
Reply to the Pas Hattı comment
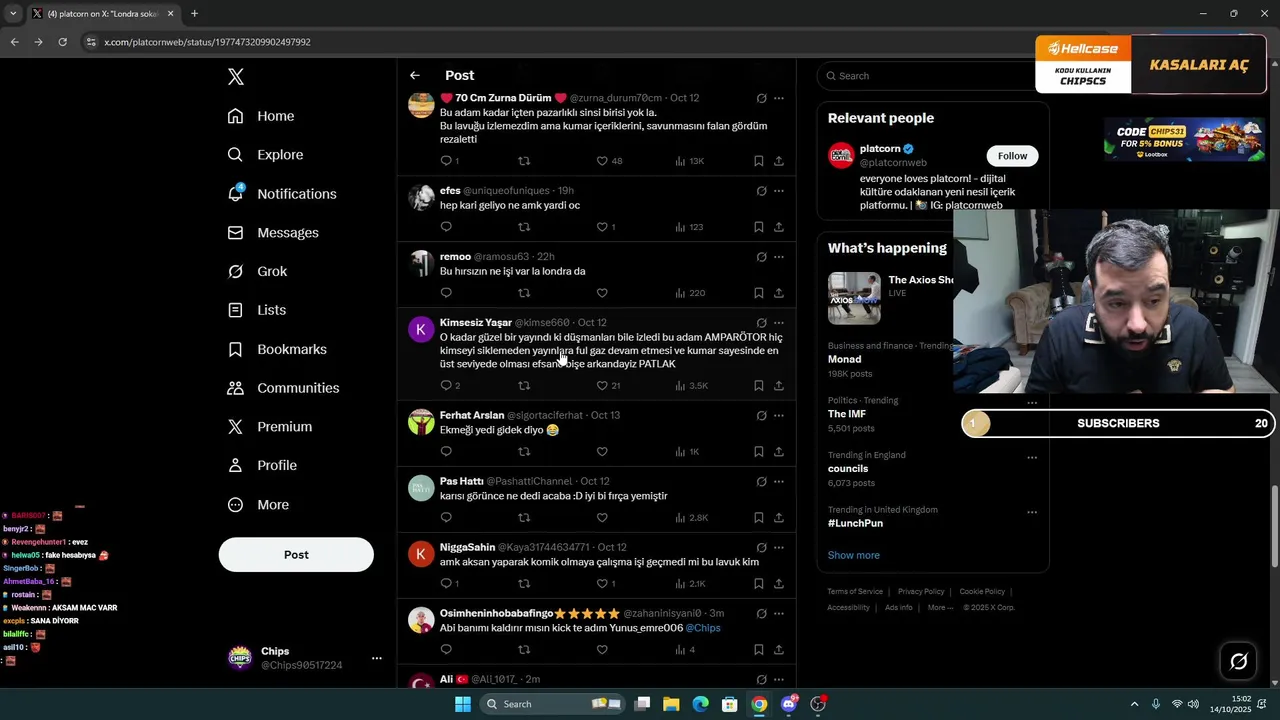(x=446, y=518)
